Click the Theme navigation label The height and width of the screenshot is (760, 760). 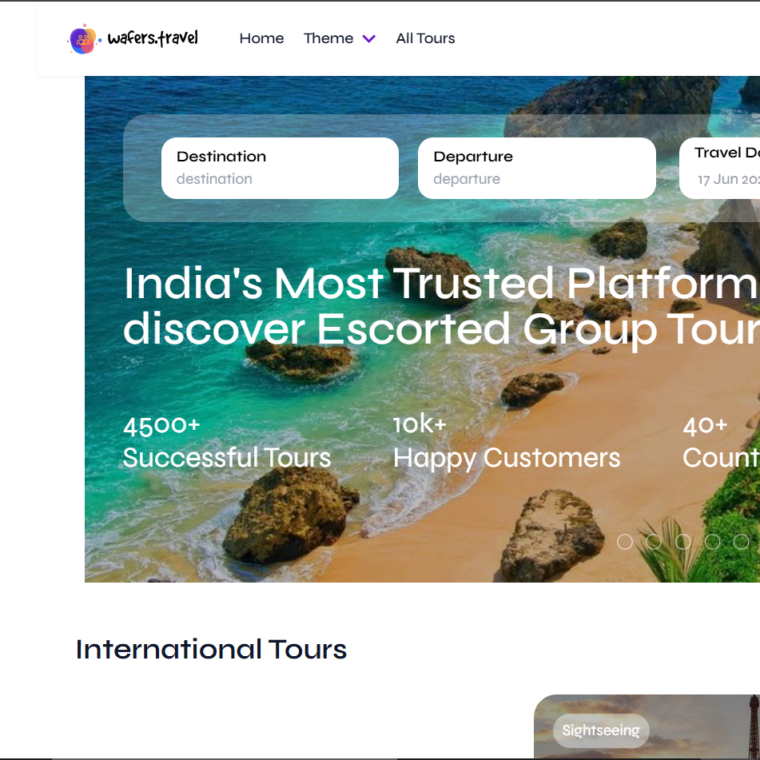coord(328,38)
